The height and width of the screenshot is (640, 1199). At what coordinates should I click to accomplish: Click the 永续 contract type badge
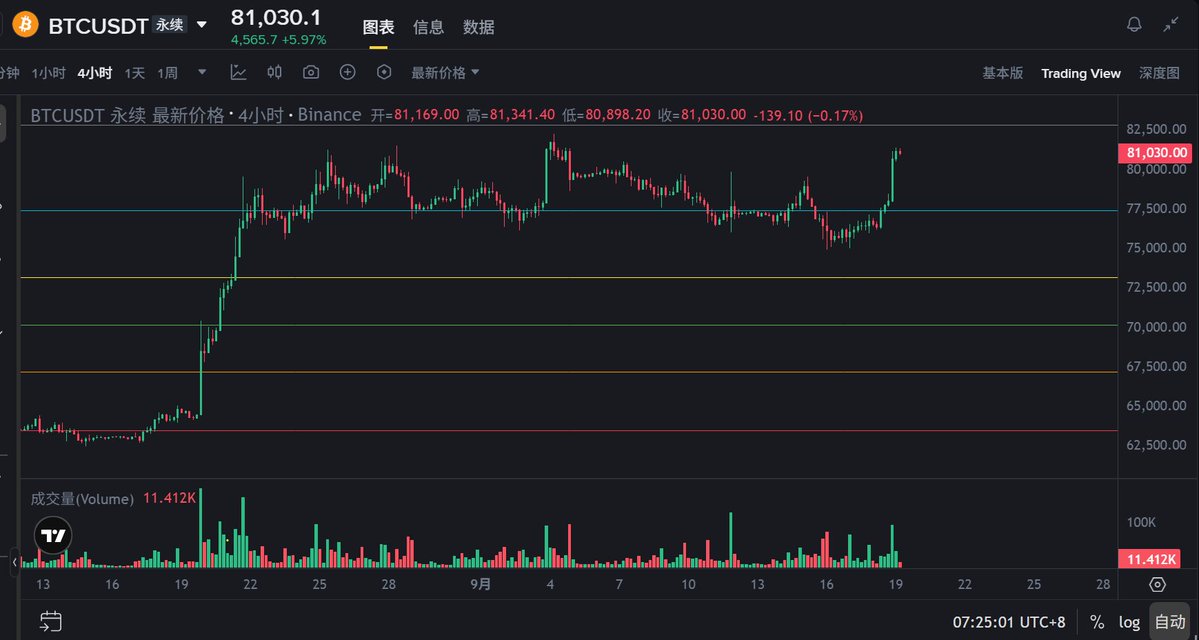pyautogui.click(x=170, y=24)
